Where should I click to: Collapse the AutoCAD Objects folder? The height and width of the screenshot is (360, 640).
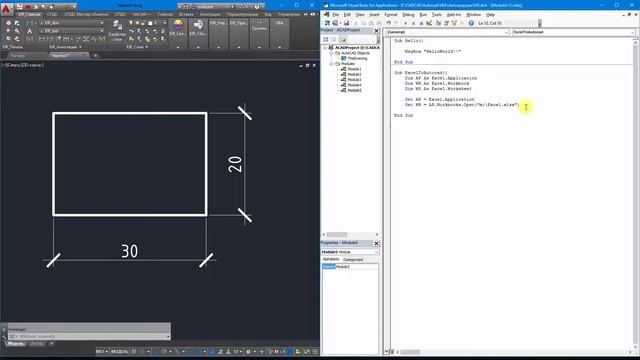pyautogui.click(x=331, y=53)
